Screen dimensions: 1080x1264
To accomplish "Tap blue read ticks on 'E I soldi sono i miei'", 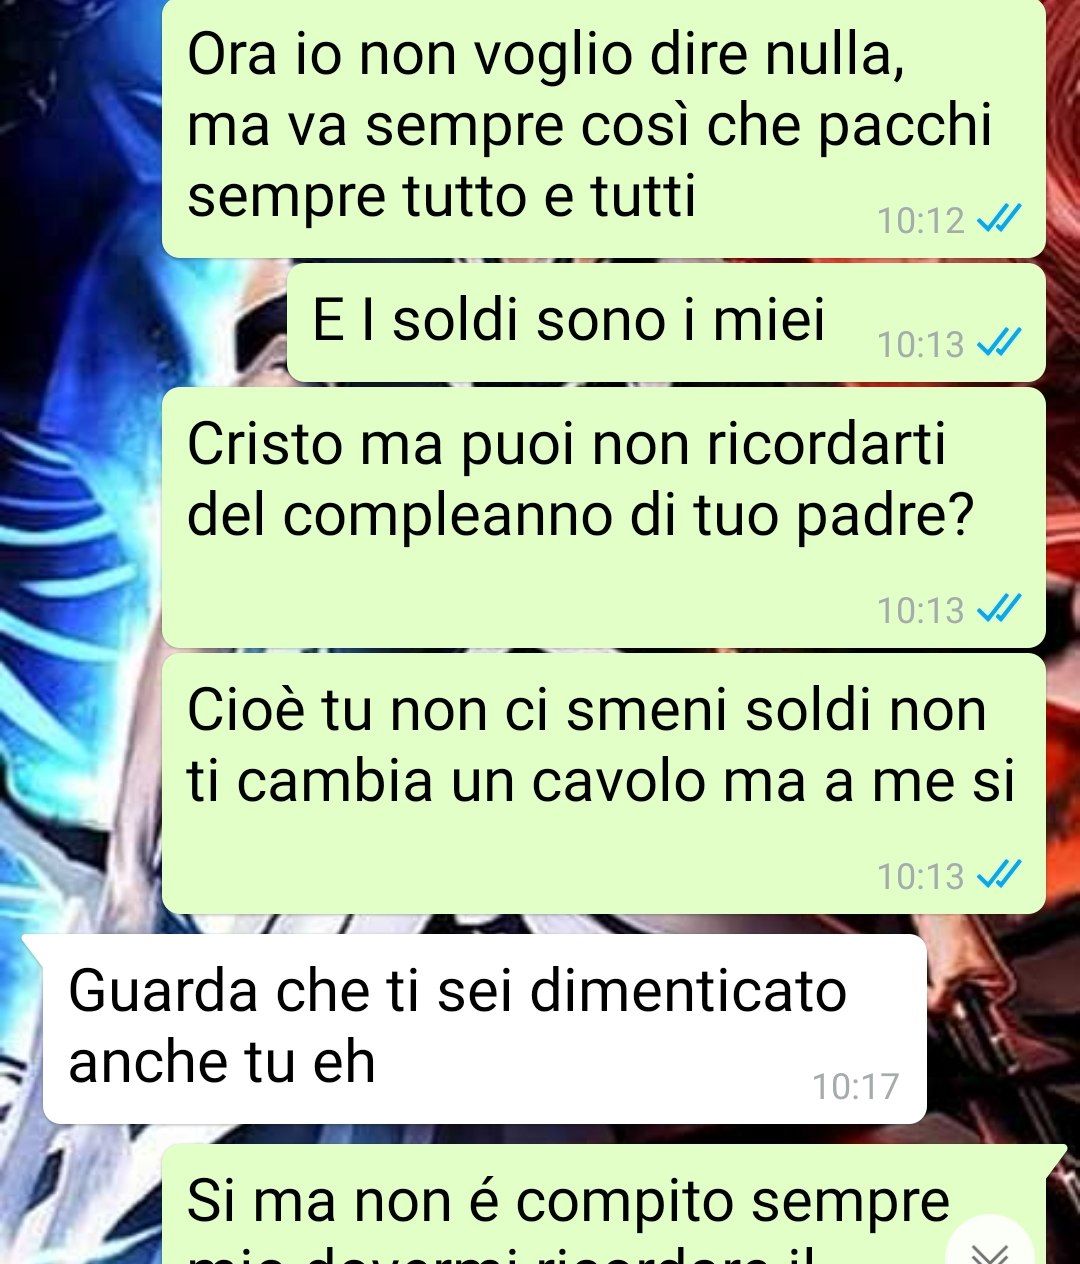I will coord(999,344).
